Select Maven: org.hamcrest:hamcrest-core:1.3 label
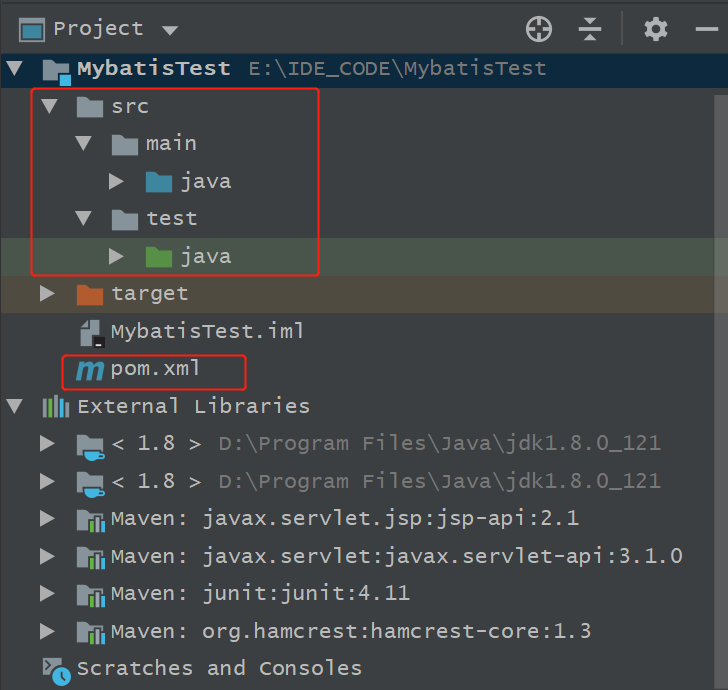The image size is (728, 690). coord(351,631)
